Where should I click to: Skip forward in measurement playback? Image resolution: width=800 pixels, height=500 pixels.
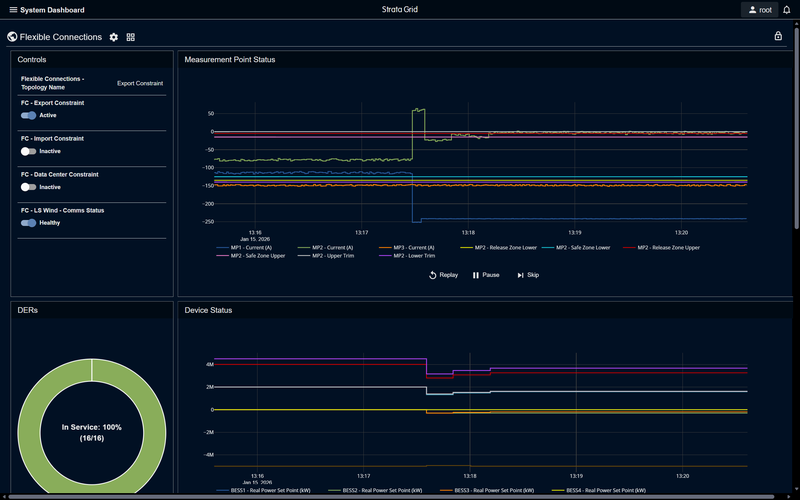pos(528,275)
